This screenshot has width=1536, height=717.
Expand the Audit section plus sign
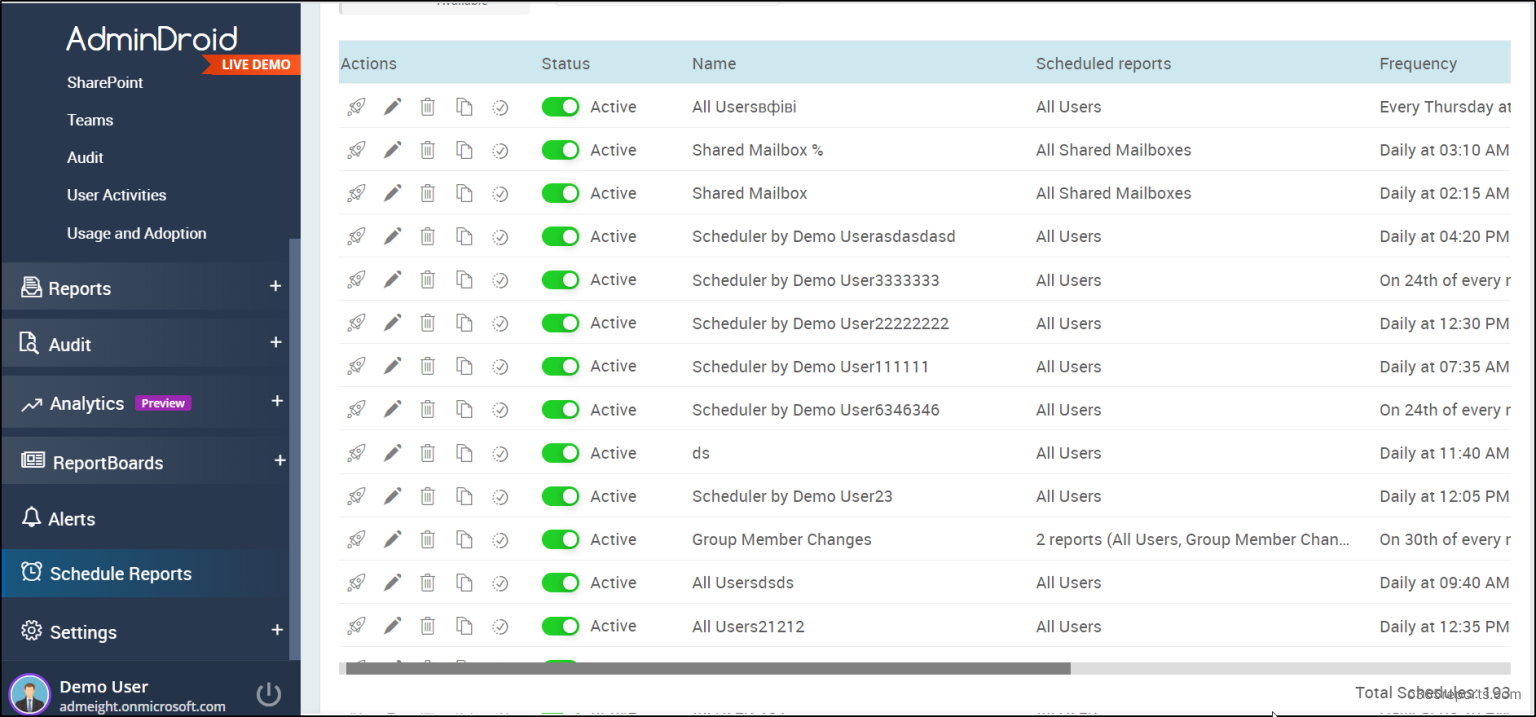[275, 342]
